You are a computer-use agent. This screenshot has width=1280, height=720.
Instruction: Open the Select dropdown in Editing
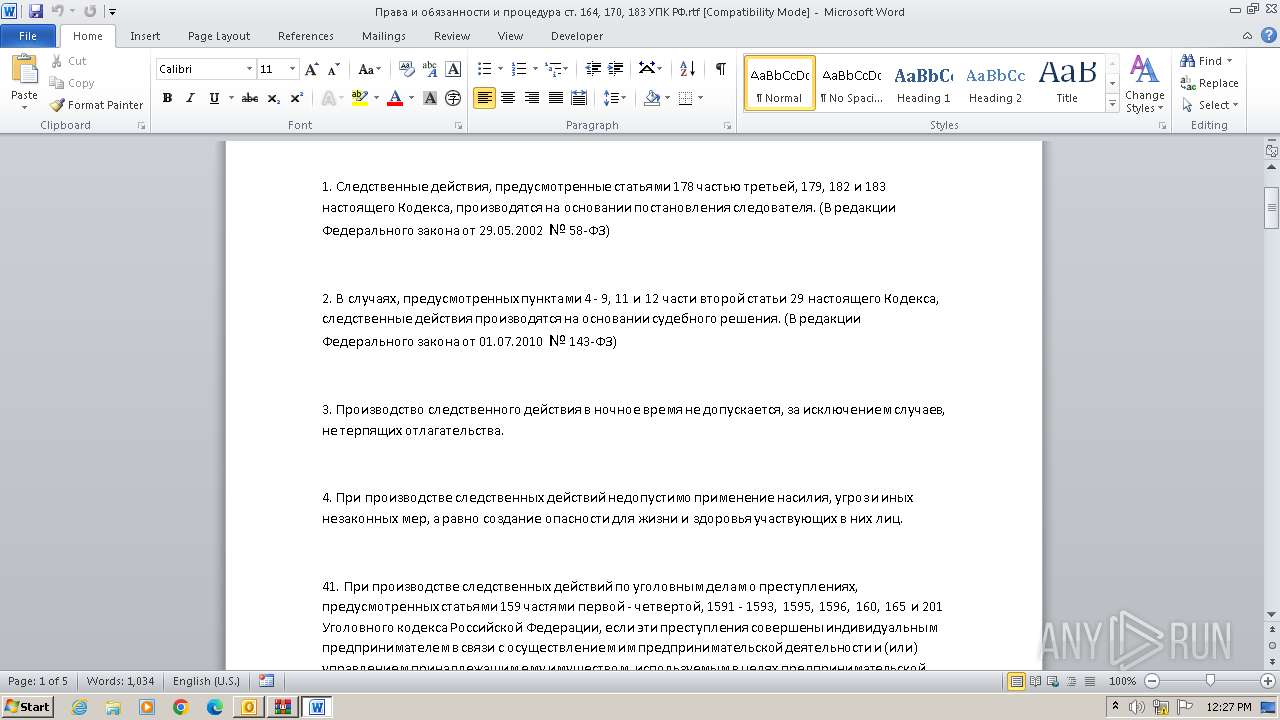(x=1209, y=105)
